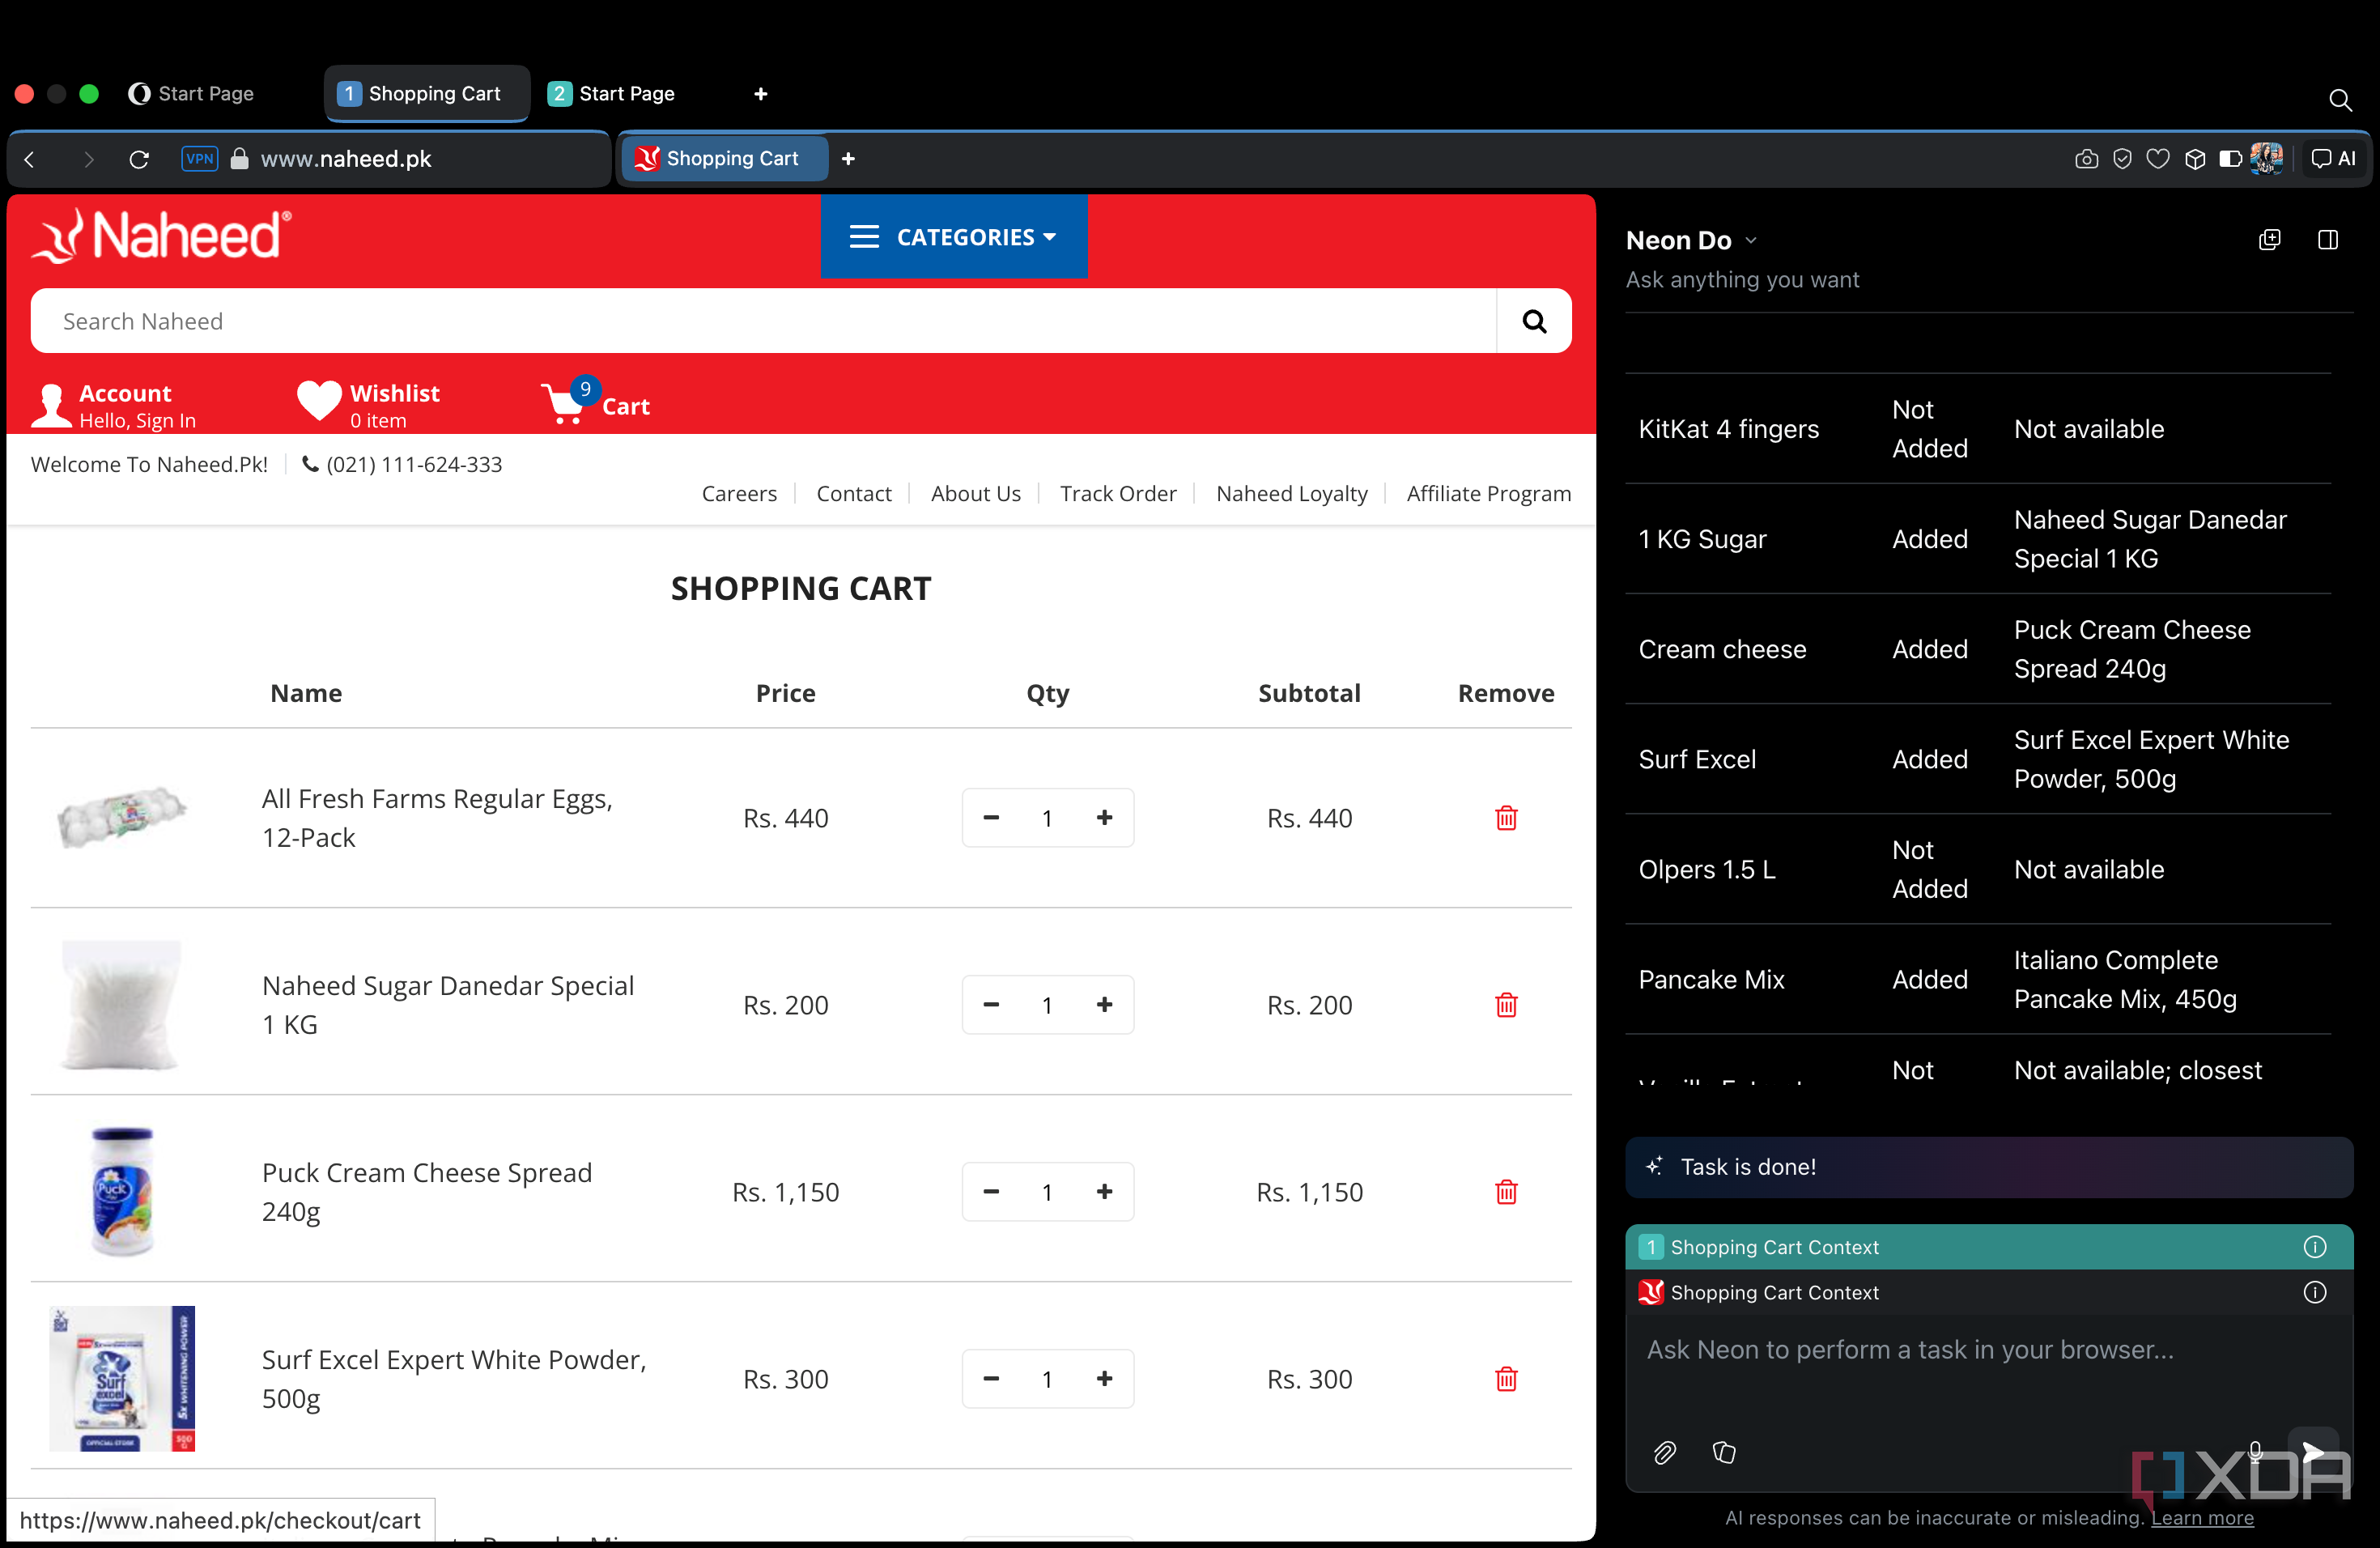The height and width of the screenshot is (1548, 2380).
Task: Decrease quantity of Surf Excel Powder
Action: [x=991, y=1378]
